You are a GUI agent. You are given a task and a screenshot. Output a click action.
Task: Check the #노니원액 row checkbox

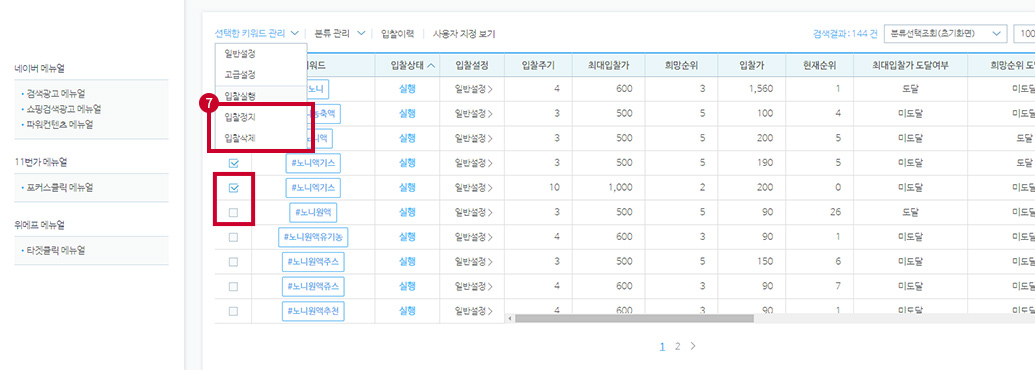pyautogui.click(x=233, y=212)
